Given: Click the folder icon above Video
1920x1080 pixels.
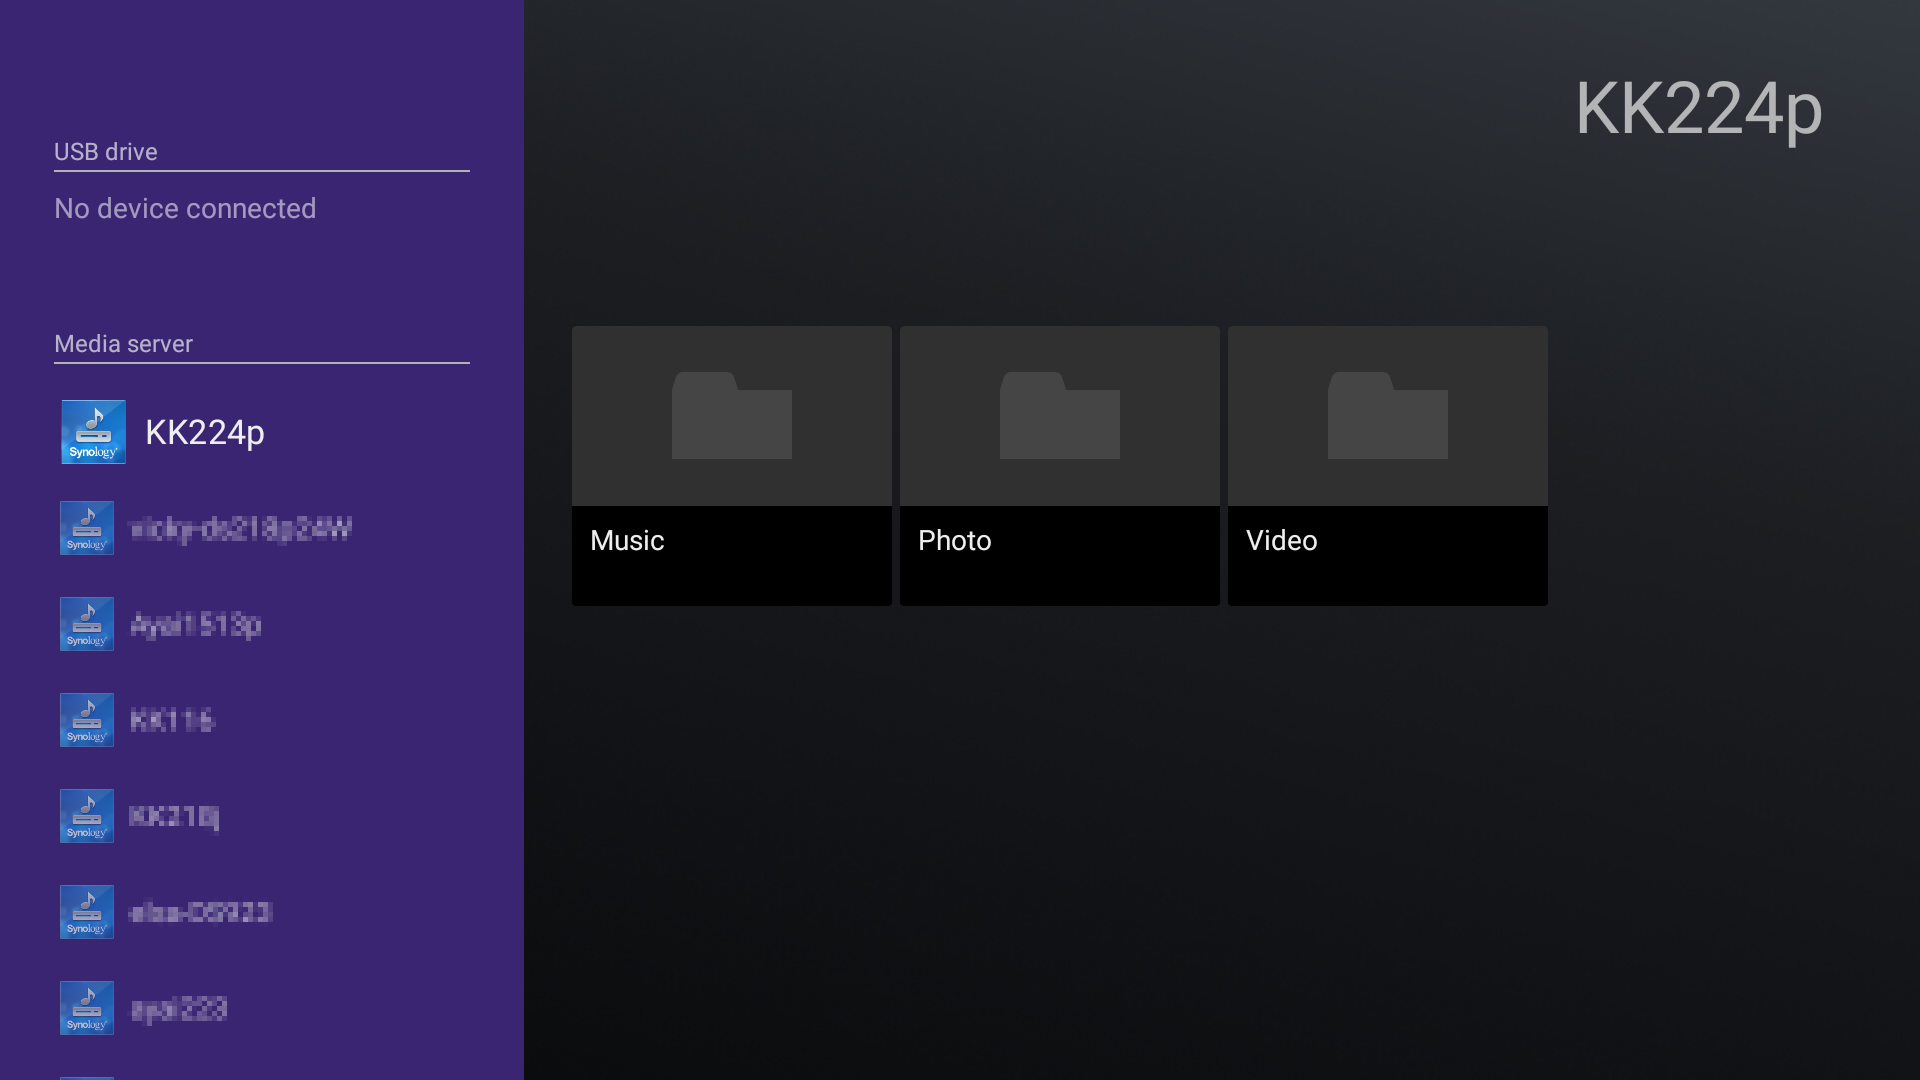Looking at the screenshot, I should click(1388, 415).
